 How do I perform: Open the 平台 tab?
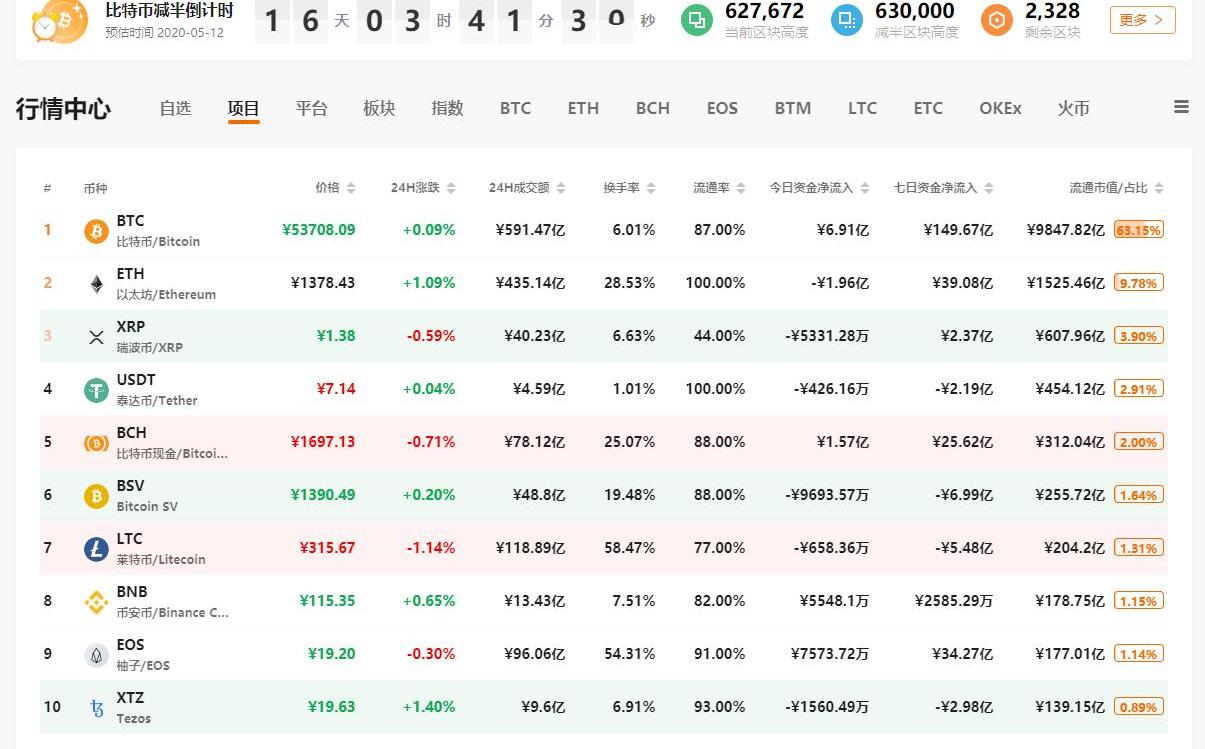(x=311, y=108)
